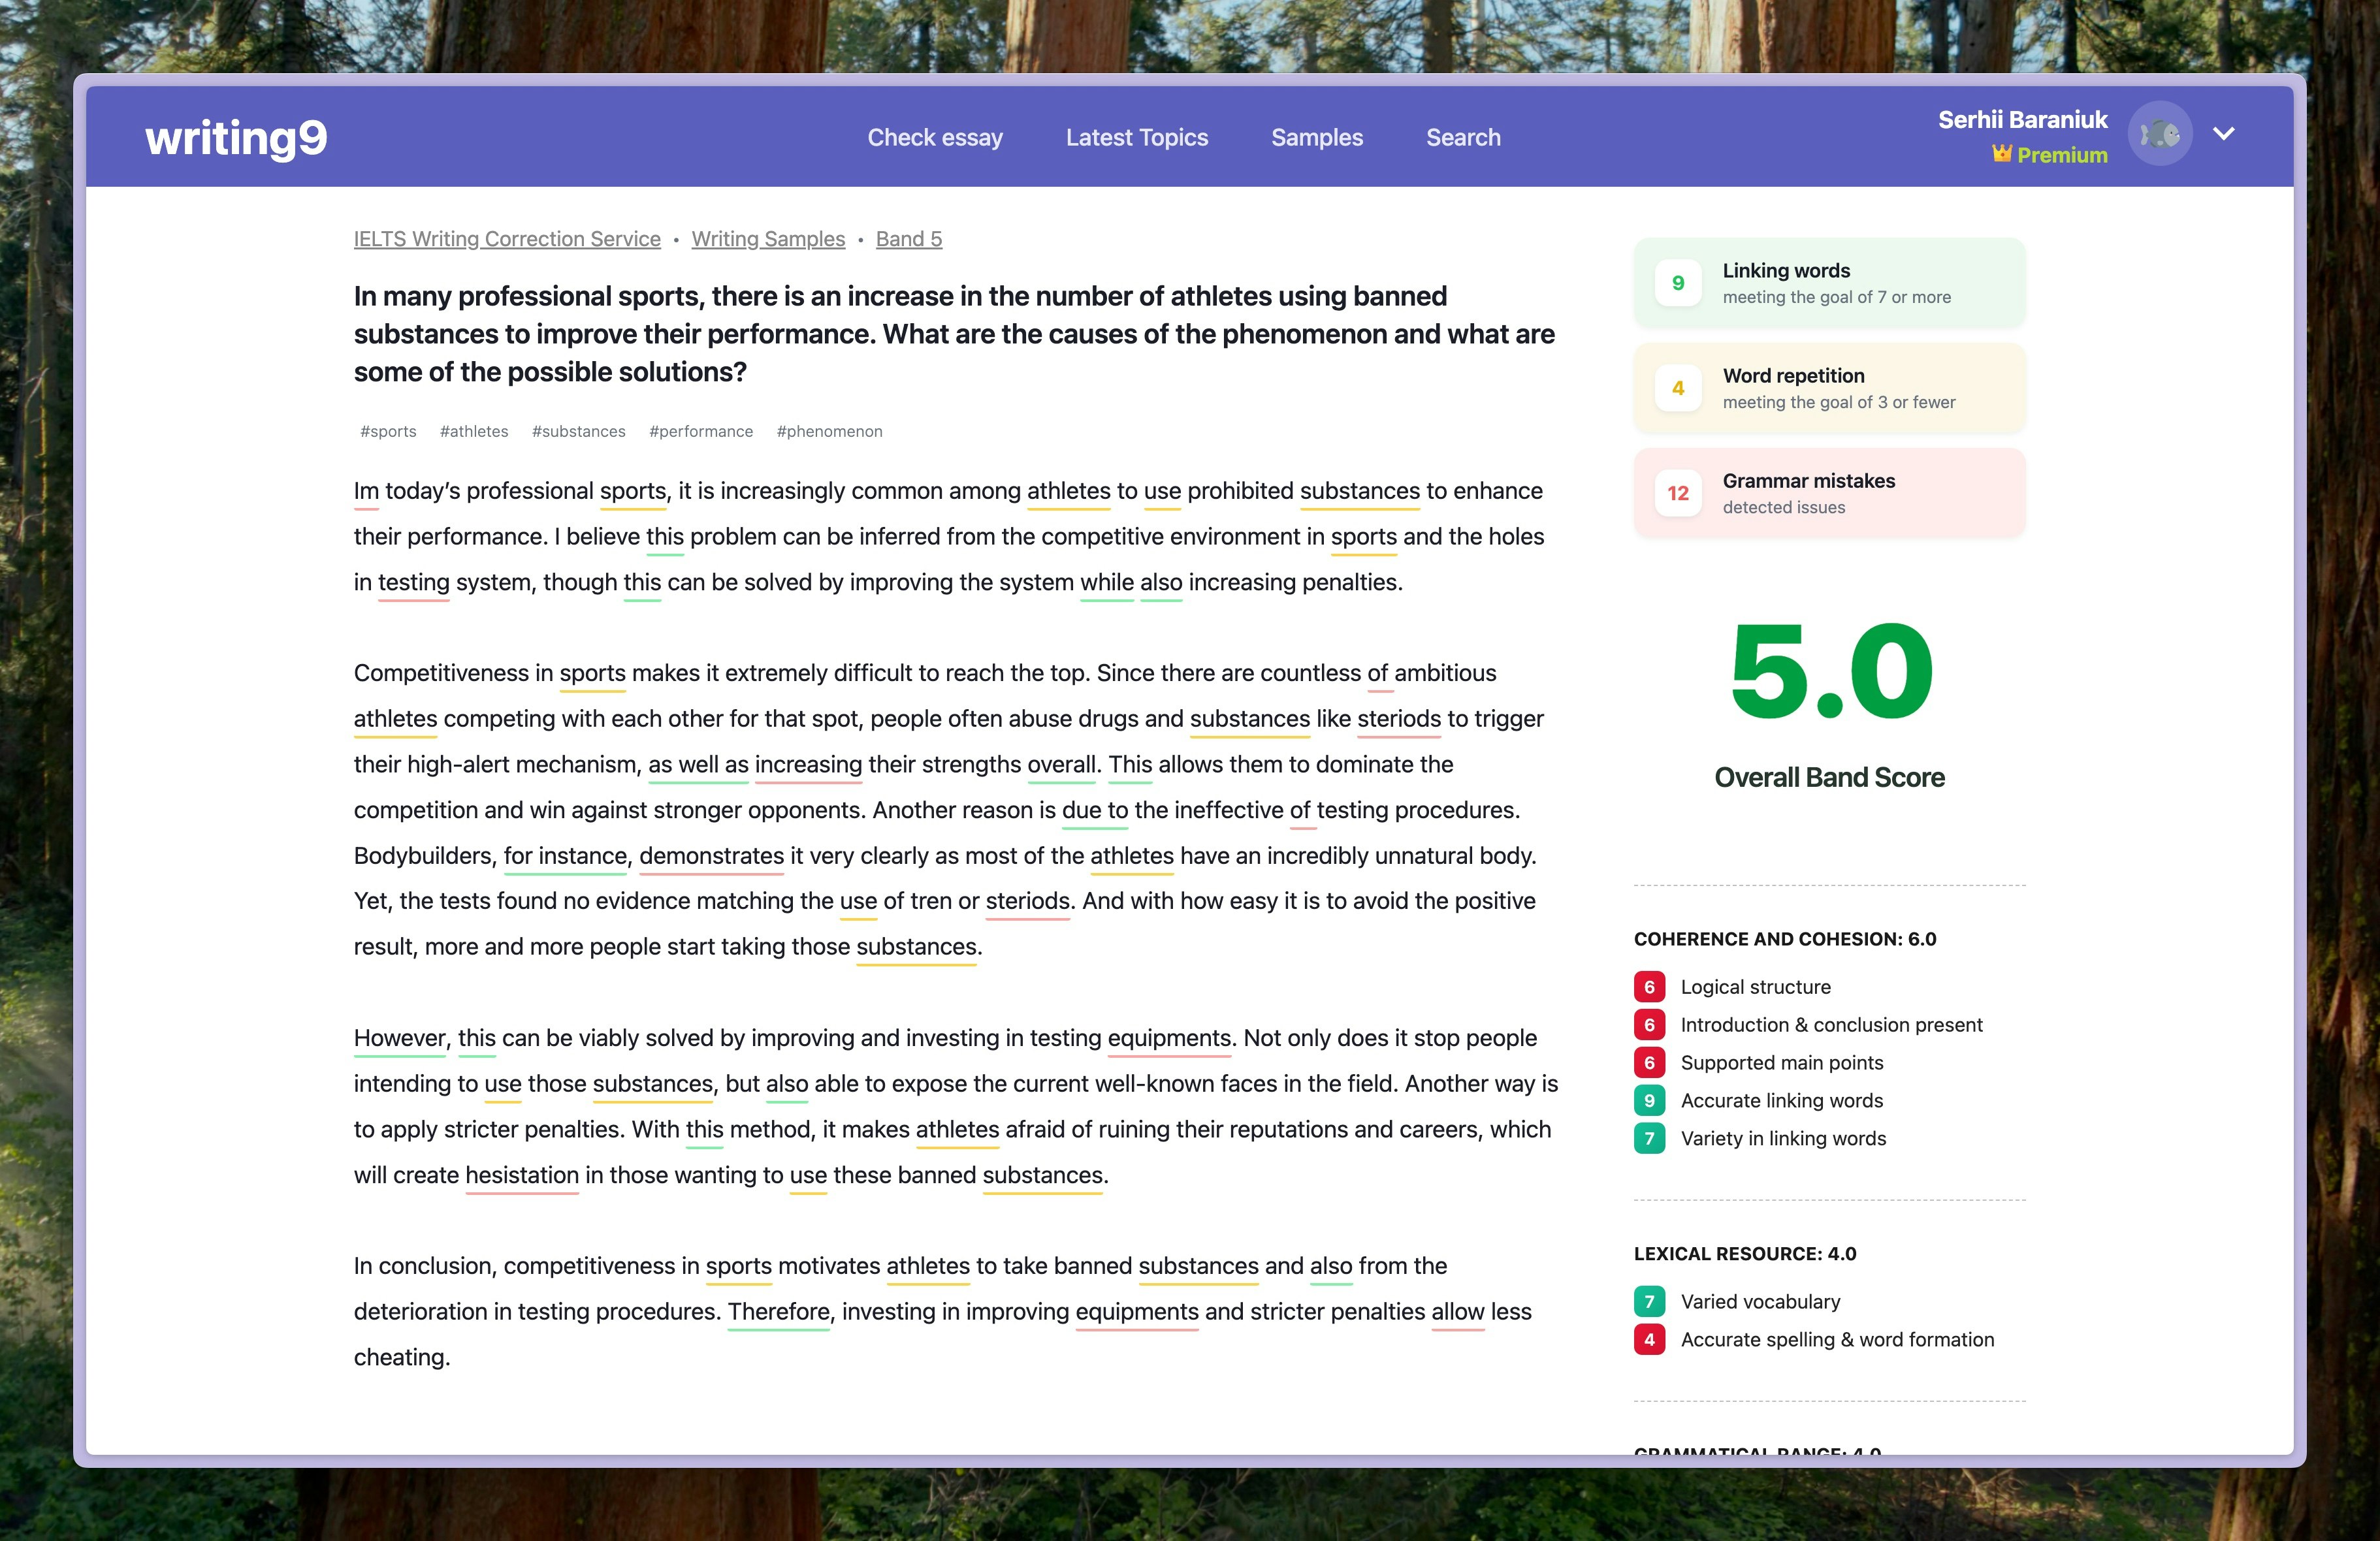Click the Varied vocabulary score badge
The image size is (2380, 1541).
(1649, 1302)
